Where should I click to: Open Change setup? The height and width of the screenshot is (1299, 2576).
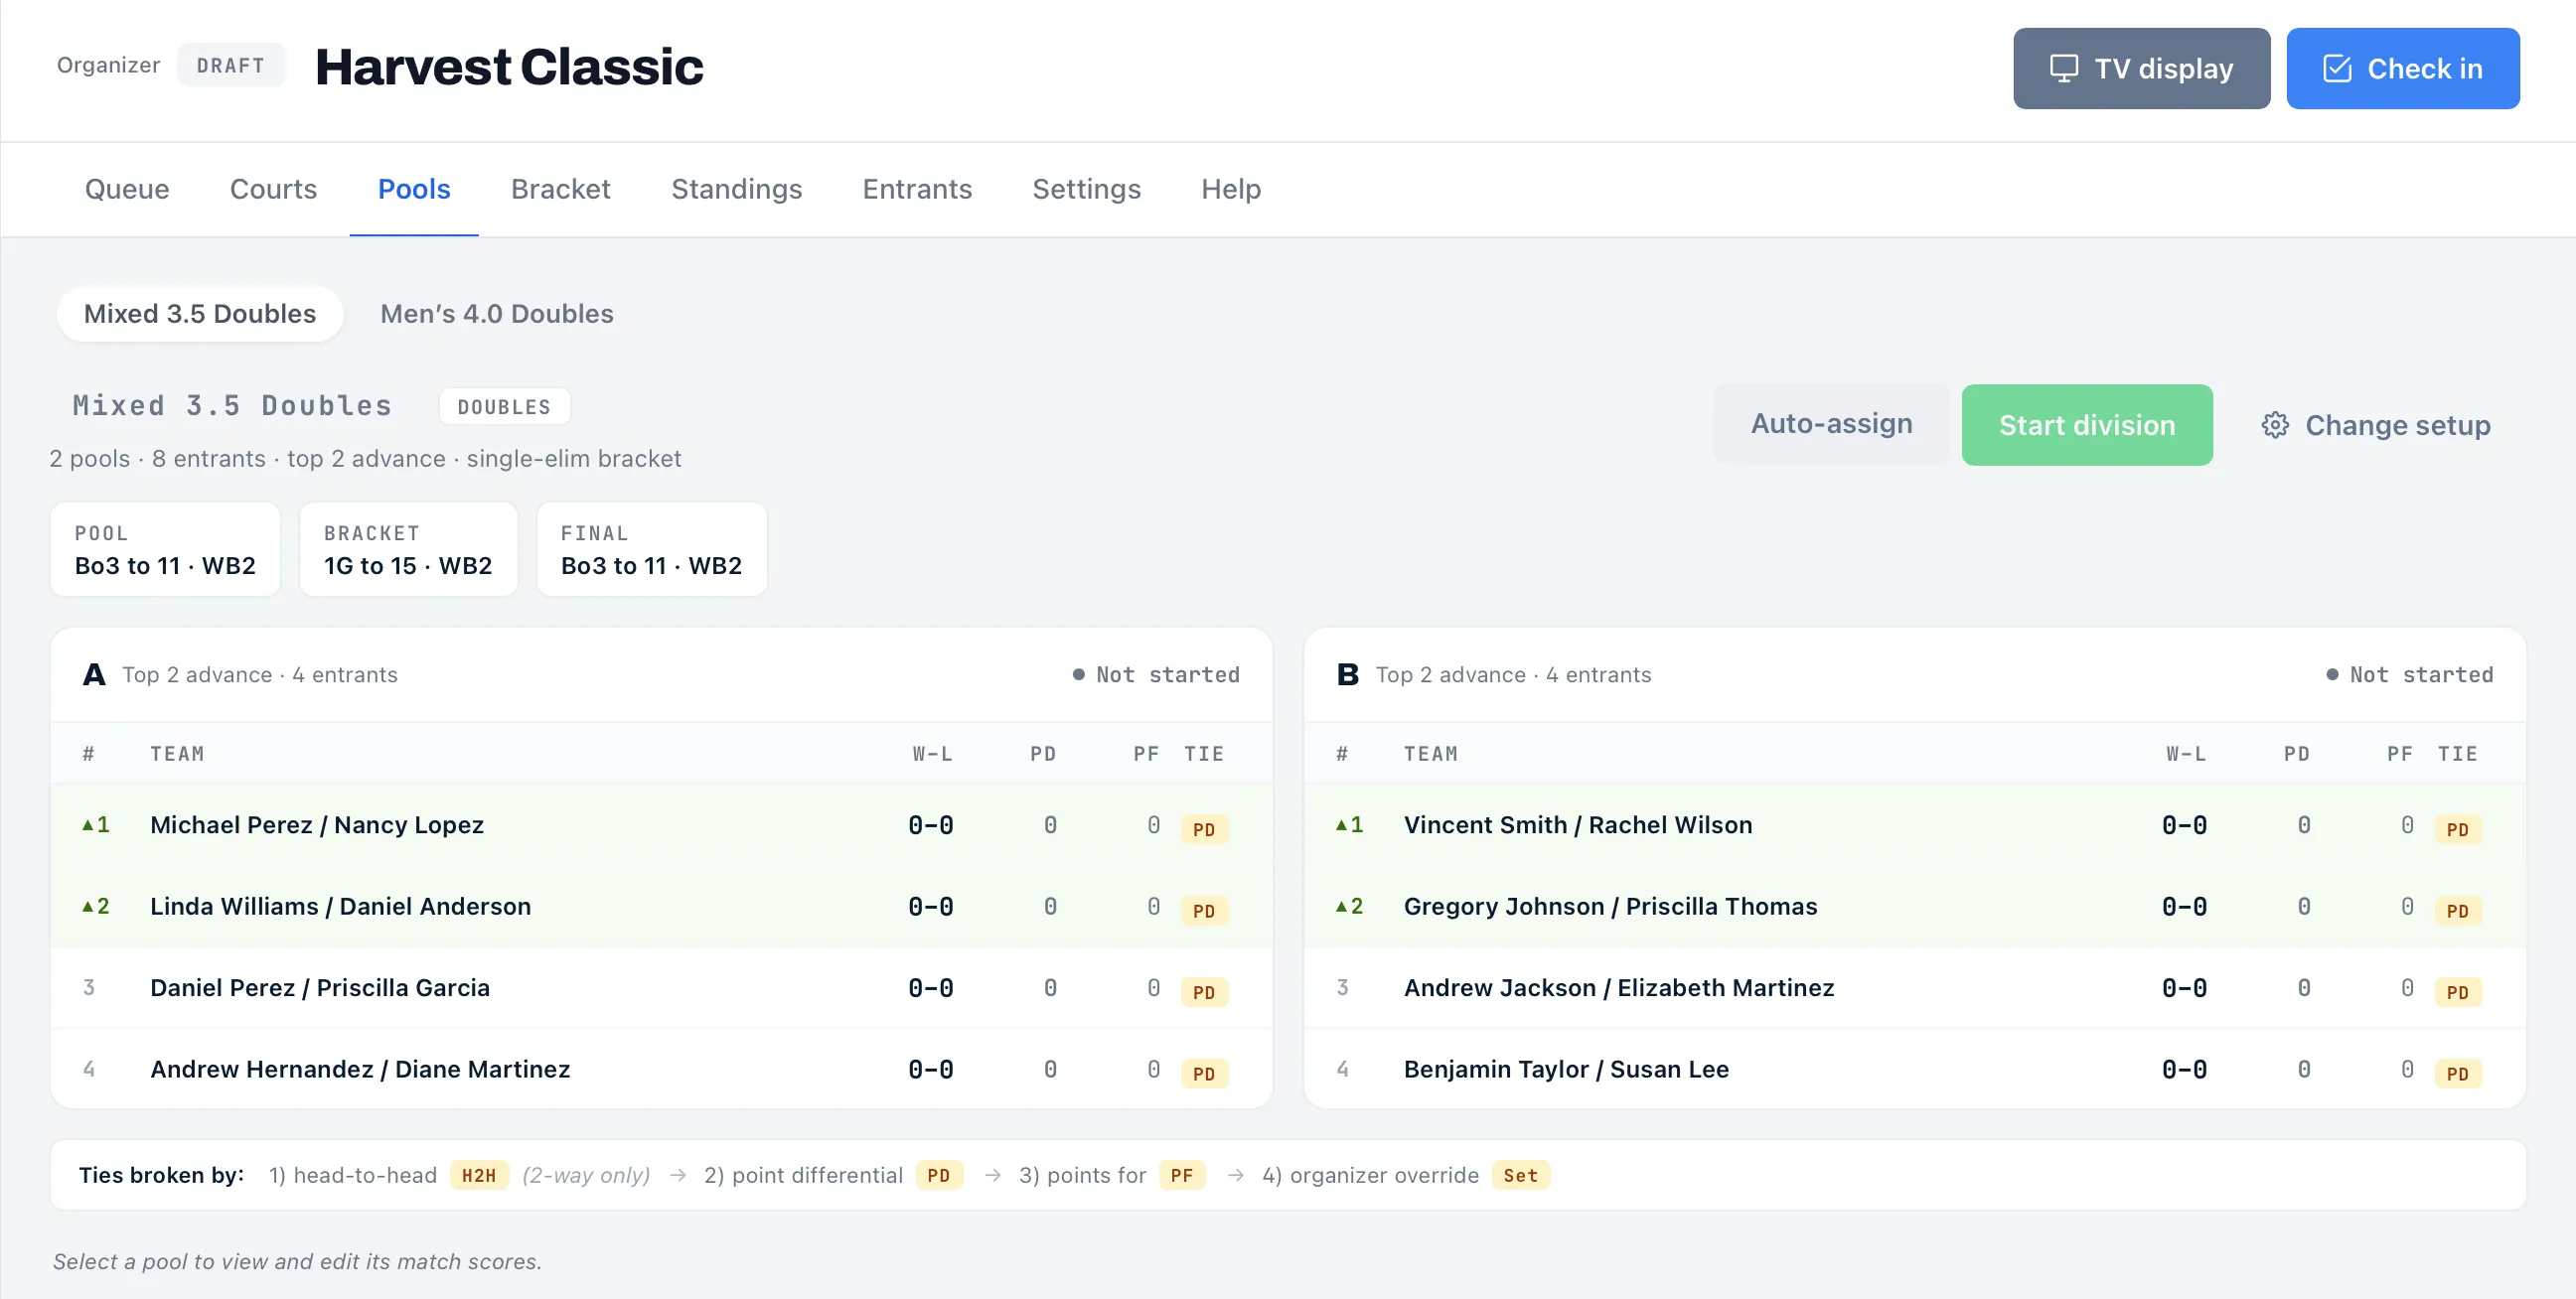coord(2376,425)
